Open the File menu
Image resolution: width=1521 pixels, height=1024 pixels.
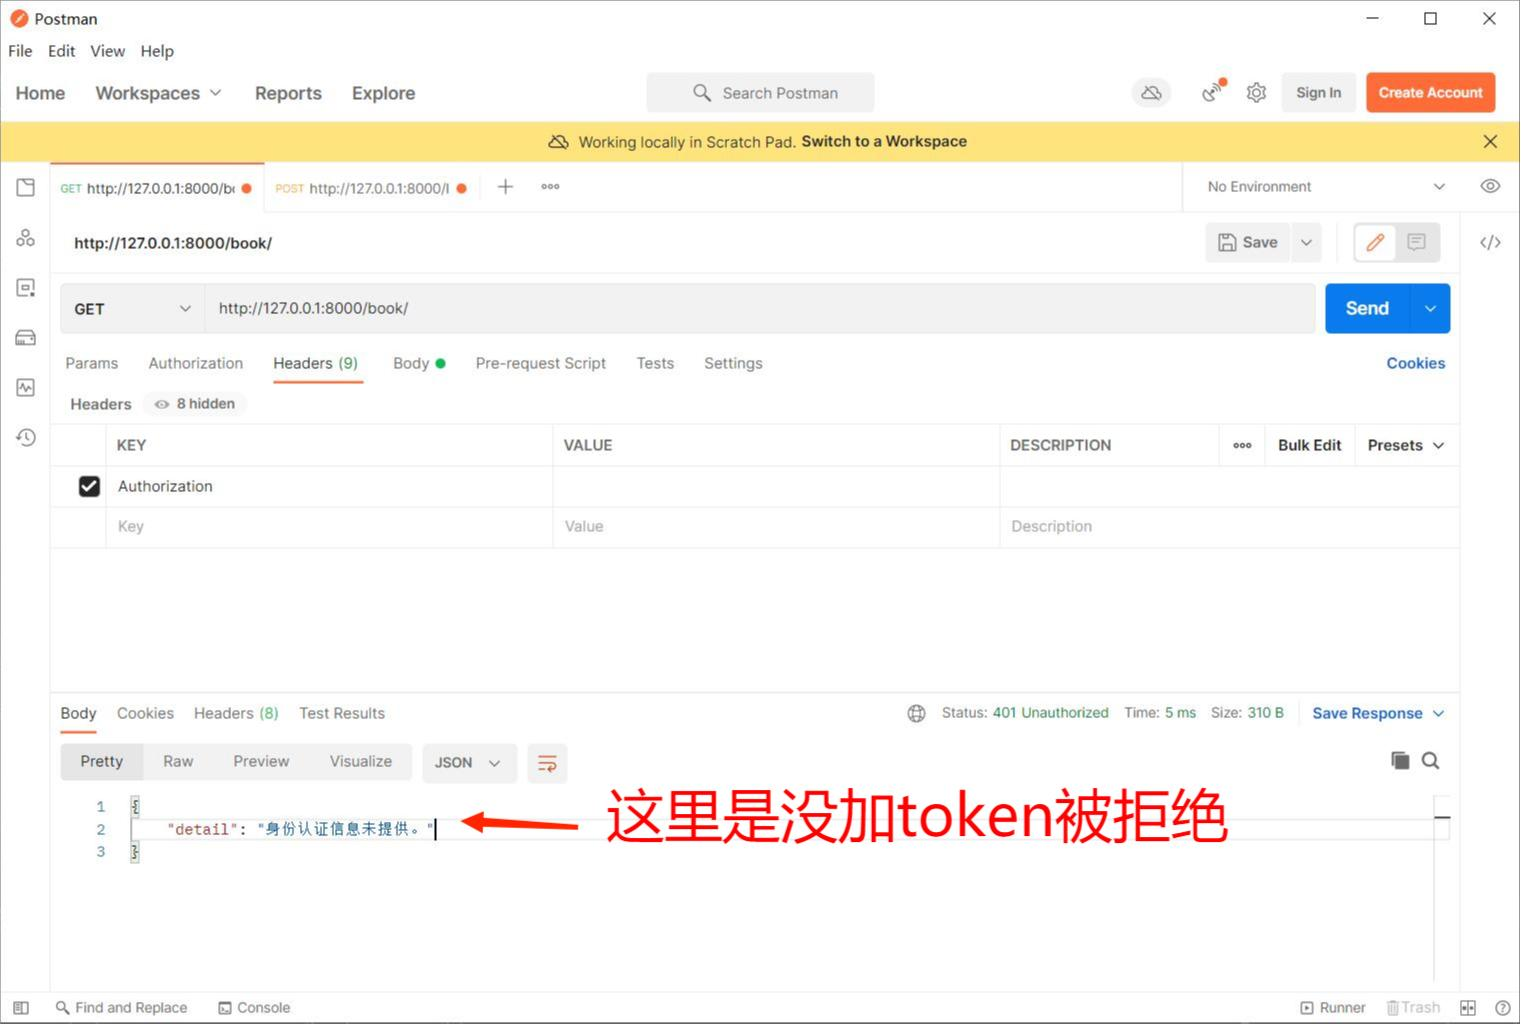click(20, 51)
